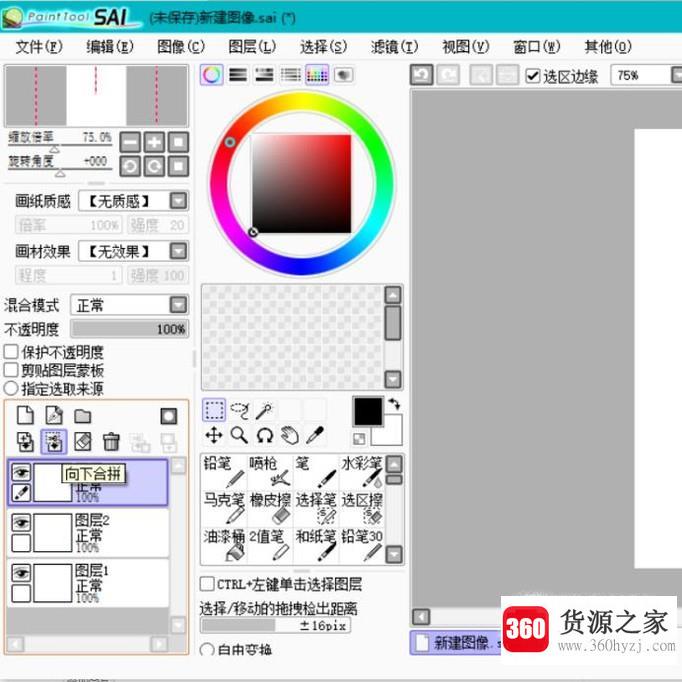
Task: Open the 视图(V) menu
Action: (x=466, y=47)
